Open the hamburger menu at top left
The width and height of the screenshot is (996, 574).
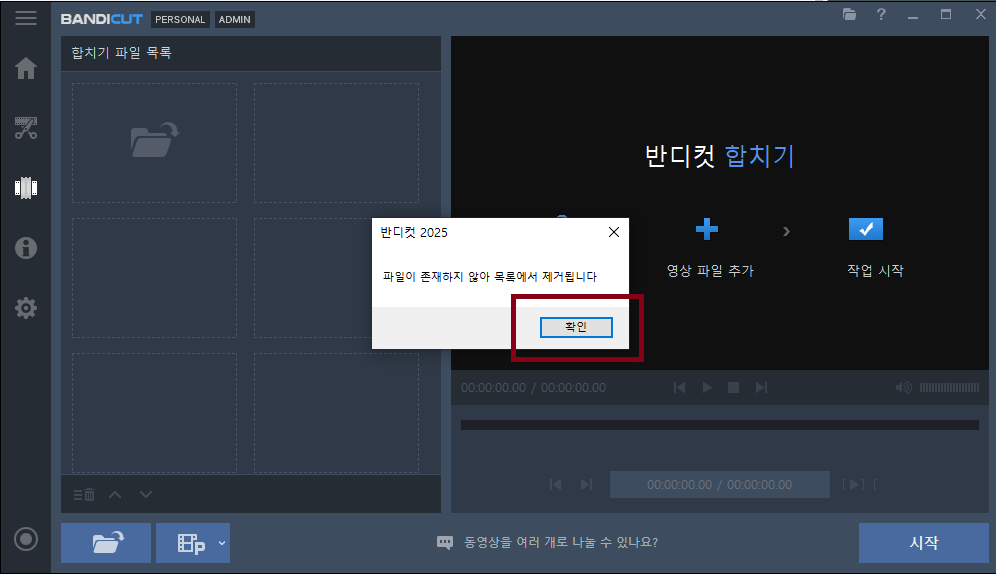pyautogui.click(x=26, y=18)
